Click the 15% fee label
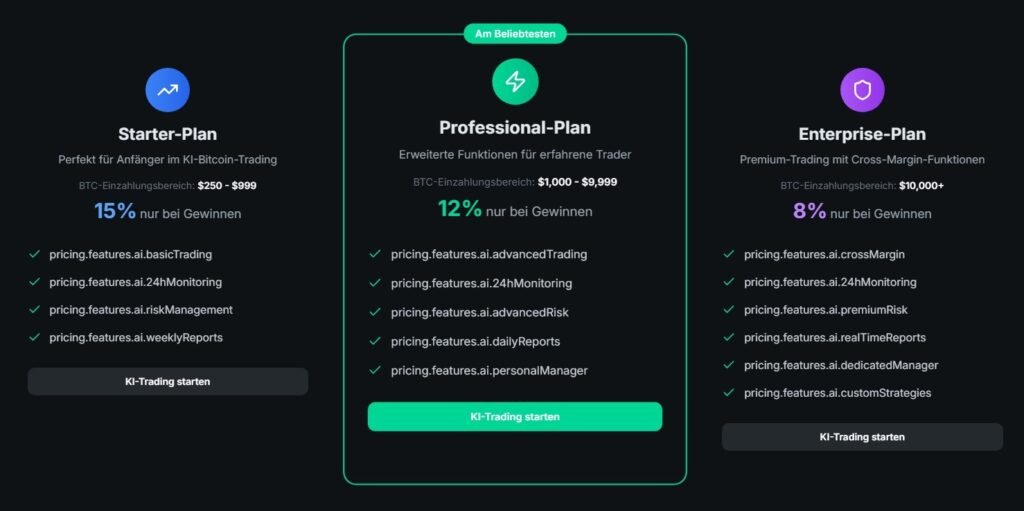The width and height of the screenshot is (1024, 511). tap(115, 211)
